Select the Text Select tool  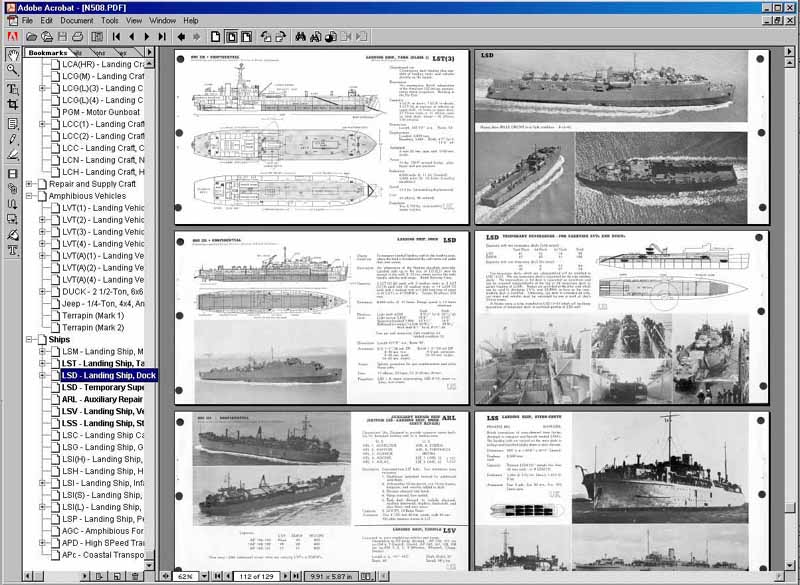tap(13, 88)
